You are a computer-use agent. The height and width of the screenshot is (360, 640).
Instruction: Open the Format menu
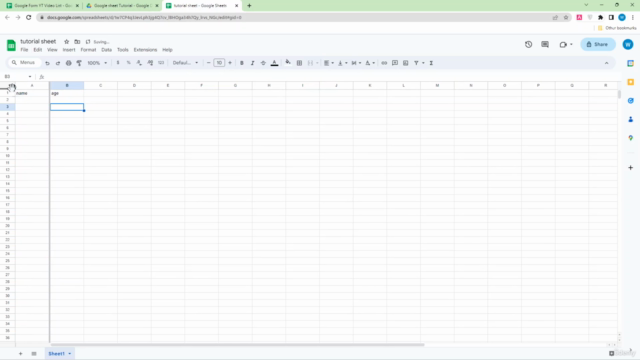[x=88, y=50]
